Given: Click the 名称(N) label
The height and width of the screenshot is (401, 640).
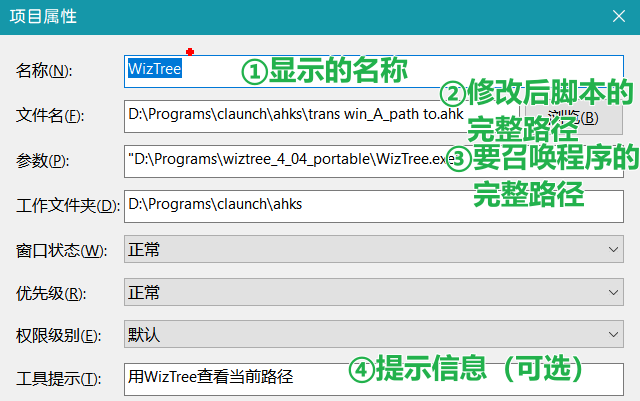Looking at the screenshot, I should [44, 71].
